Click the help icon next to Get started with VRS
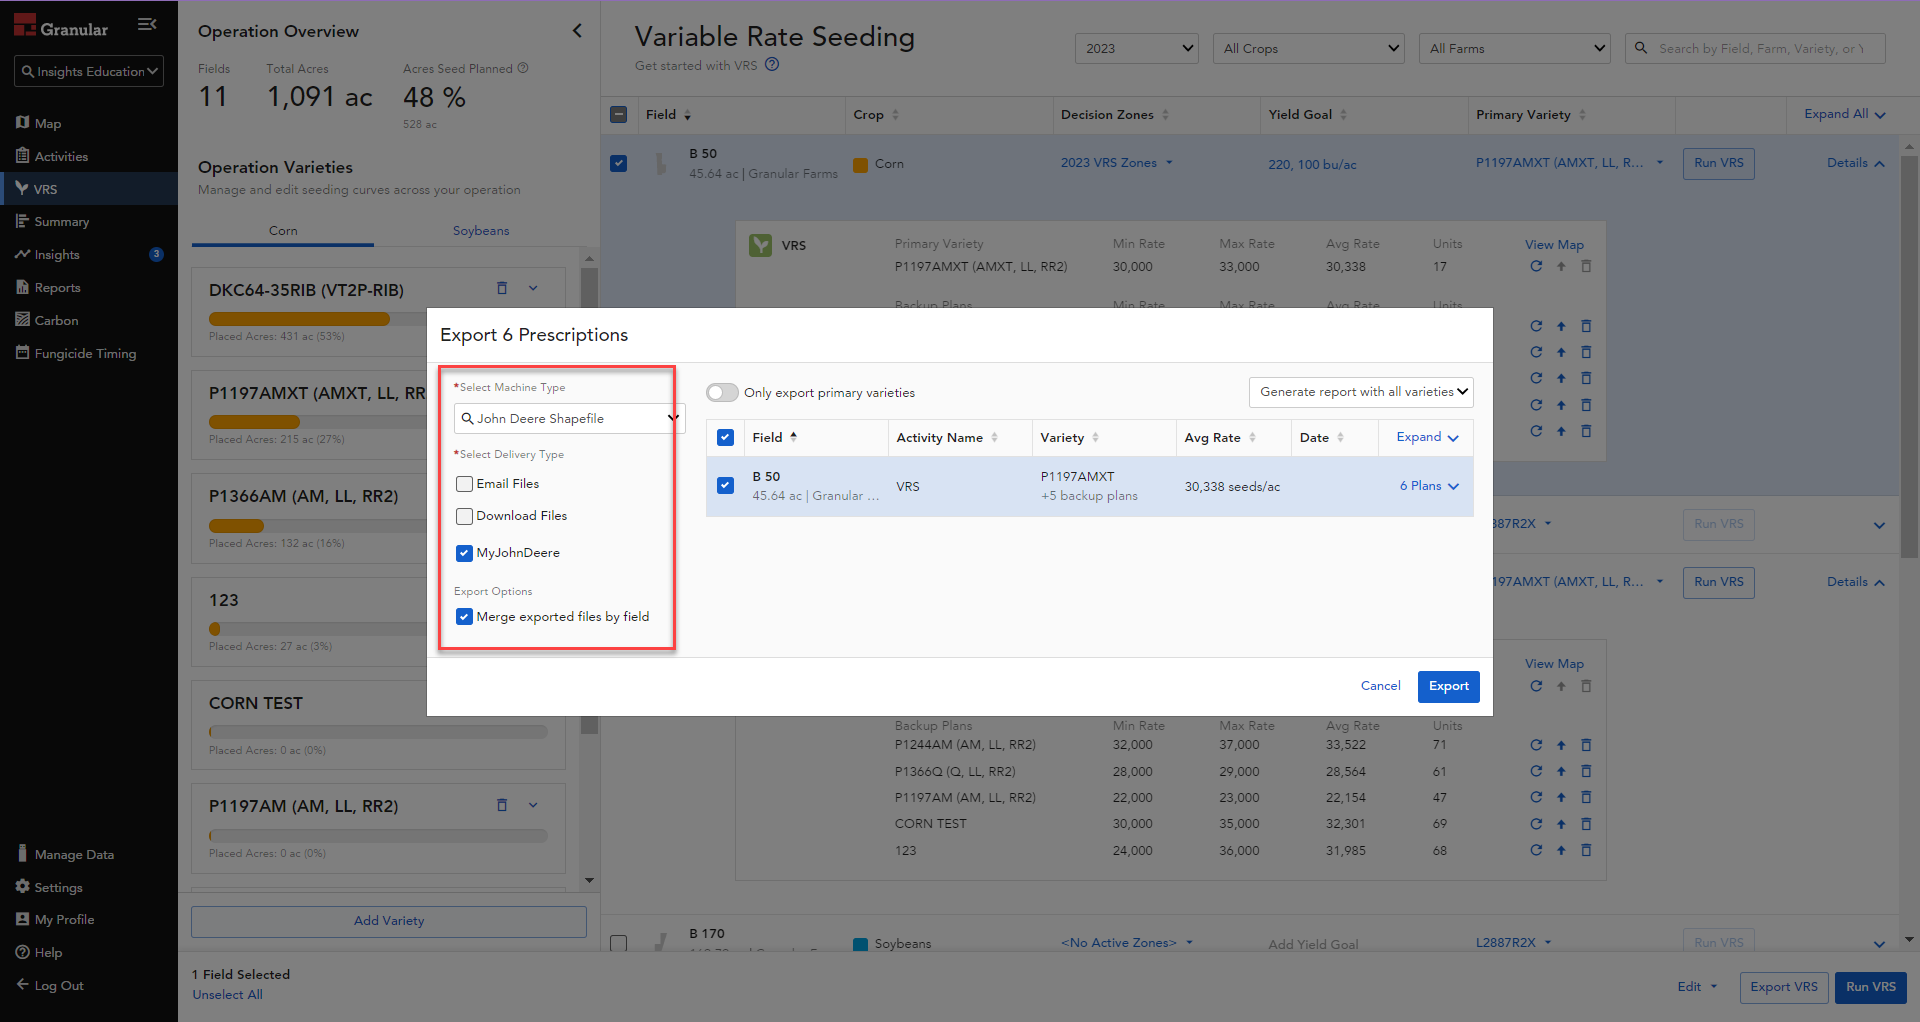 point(772,65)
